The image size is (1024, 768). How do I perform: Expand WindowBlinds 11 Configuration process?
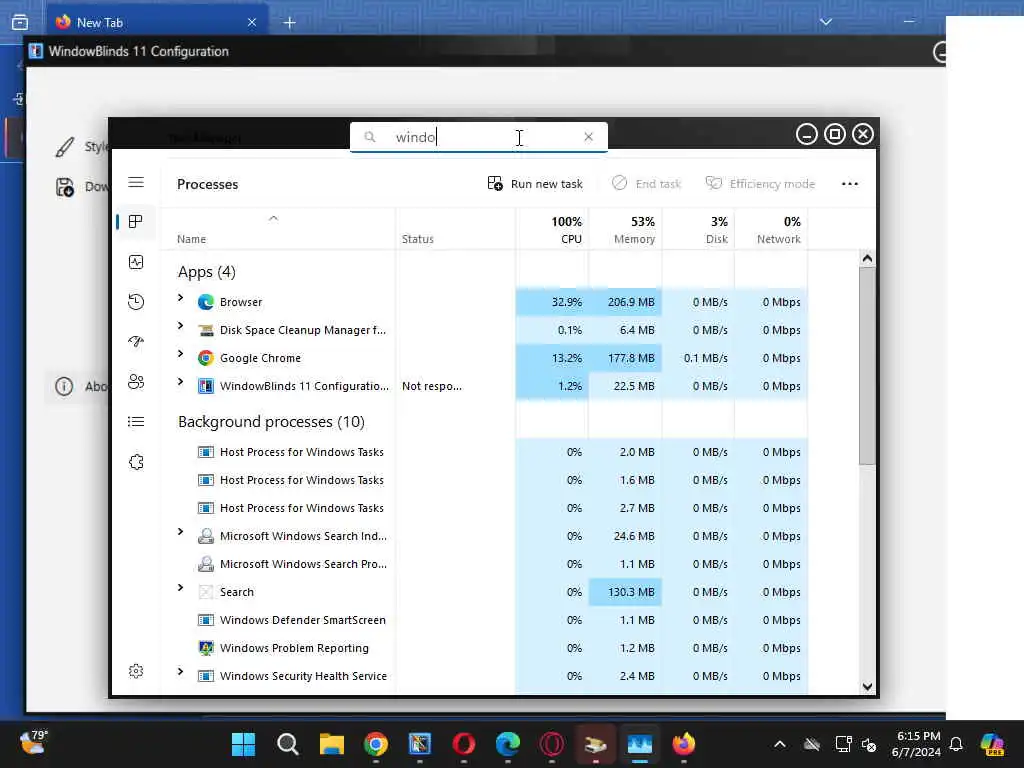pyautogui.click(x=180, y=382)
